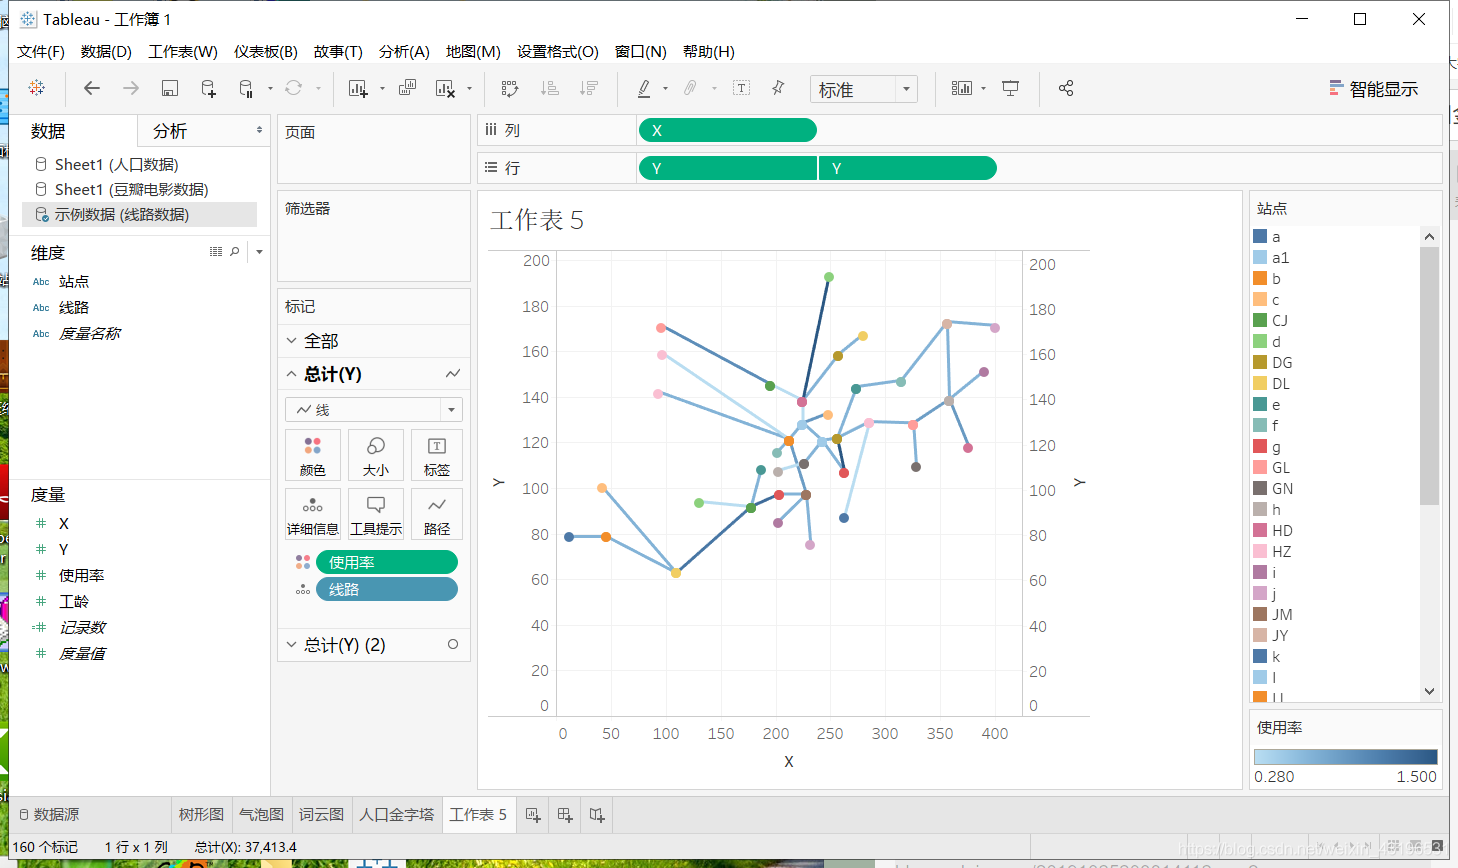Screen dimensions: 1458x868
Task: Add a new worksheet tab at the bottom
Action: (x=533, y=815)
